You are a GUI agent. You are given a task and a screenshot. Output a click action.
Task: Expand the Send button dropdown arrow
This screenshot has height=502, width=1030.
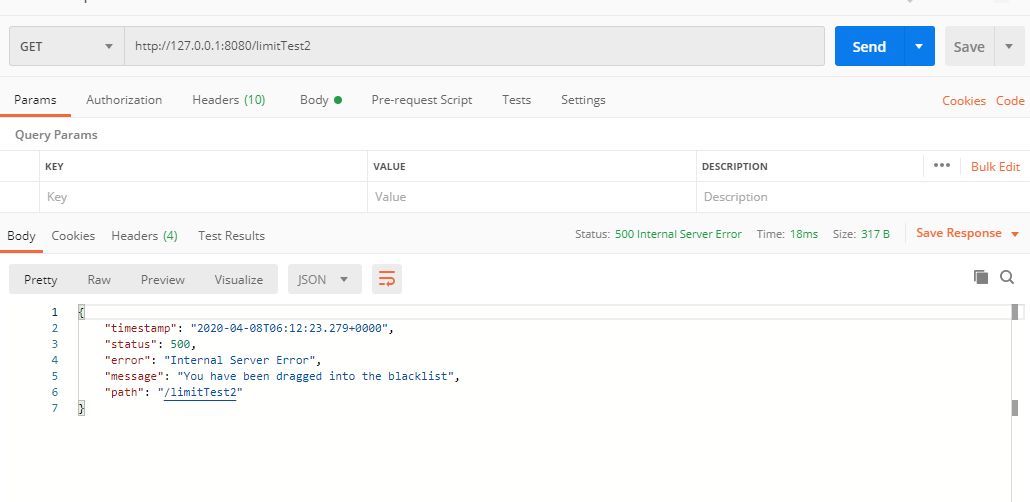coord(919,46)
